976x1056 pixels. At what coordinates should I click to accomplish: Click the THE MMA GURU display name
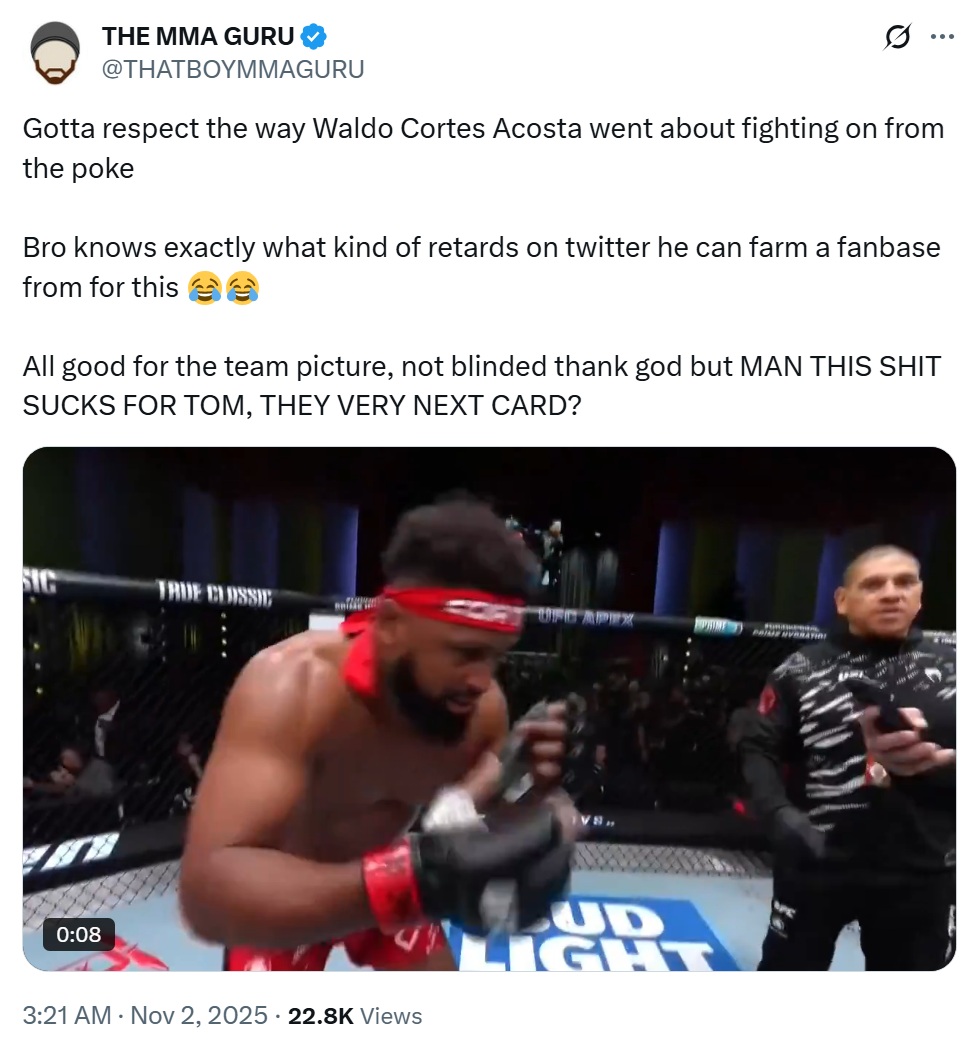198,36
